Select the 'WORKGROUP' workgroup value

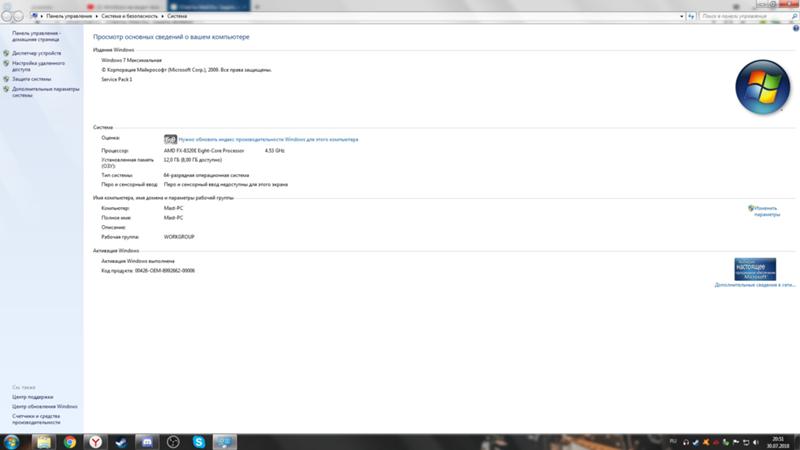tap(179, 237)
